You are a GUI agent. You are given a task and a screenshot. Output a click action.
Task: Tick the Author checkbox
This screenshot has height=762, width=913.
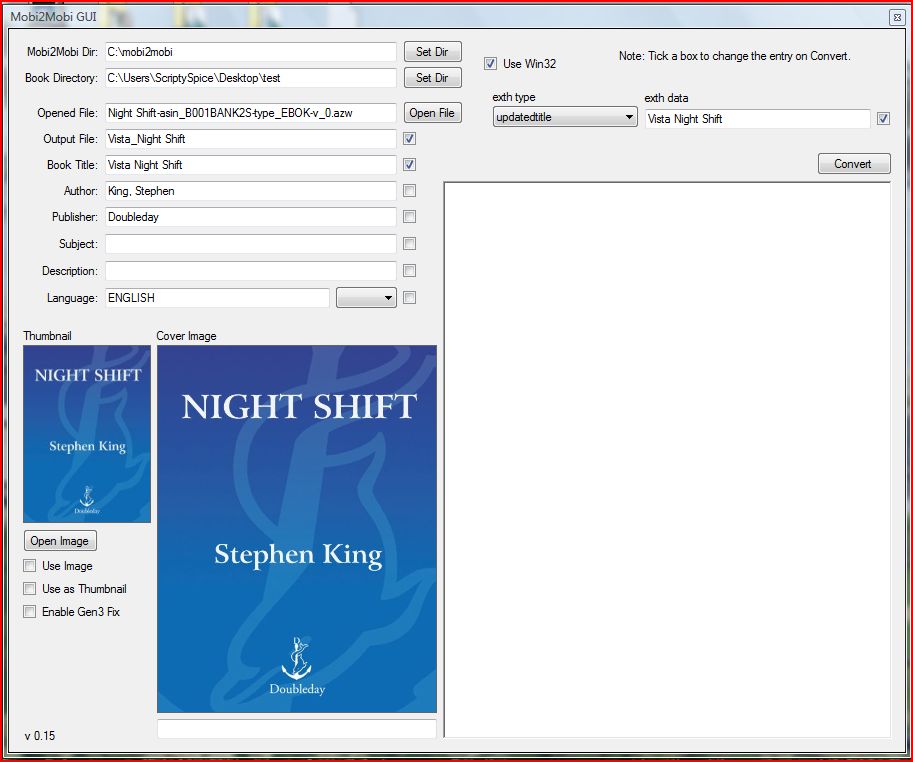pyautogui.click(x=409, y=190)
